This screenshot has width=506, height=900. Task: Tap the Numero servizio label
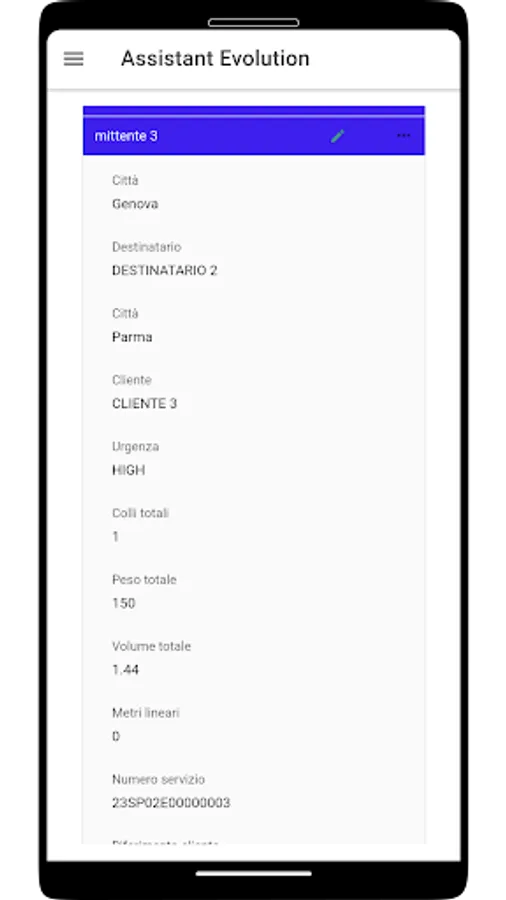click(x=158, y=779)
